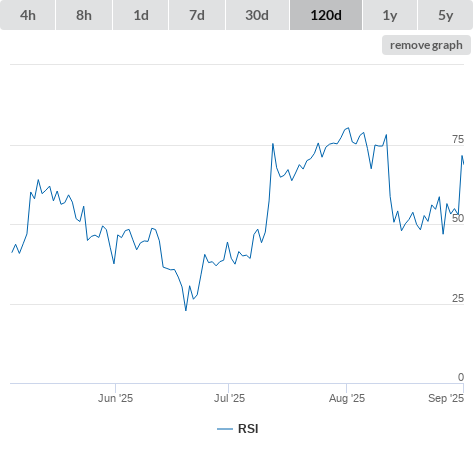Image resolution: width=474 pixels, height=455 pixels.
Task: Click the Jun '25 axis label
Action: pos(115,398)
